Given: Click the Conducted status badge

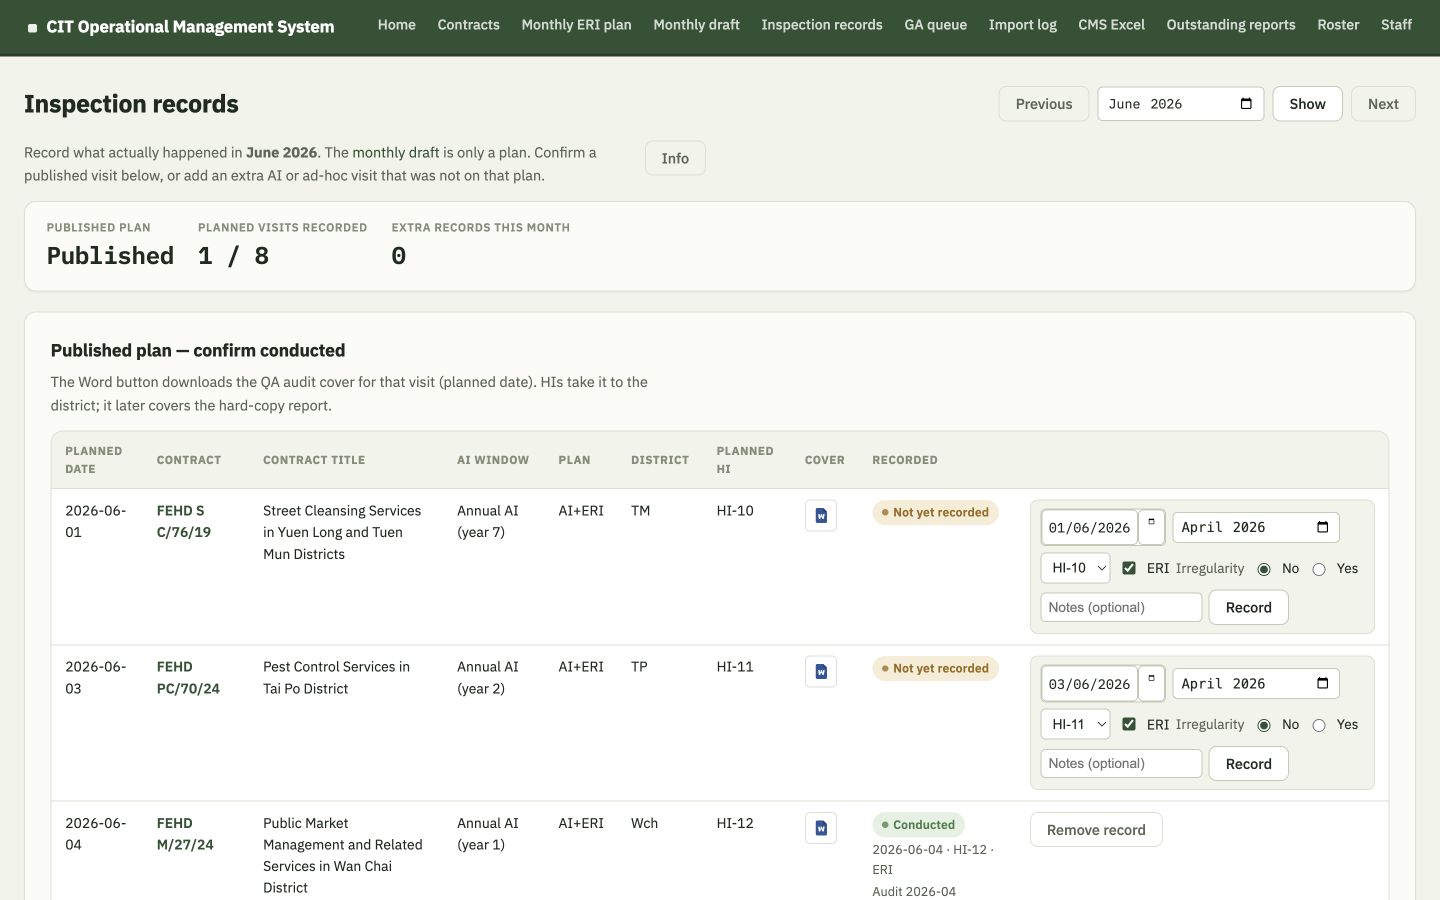Looking at the screenshot, I should pyautogui.click(x=918, y=825).
